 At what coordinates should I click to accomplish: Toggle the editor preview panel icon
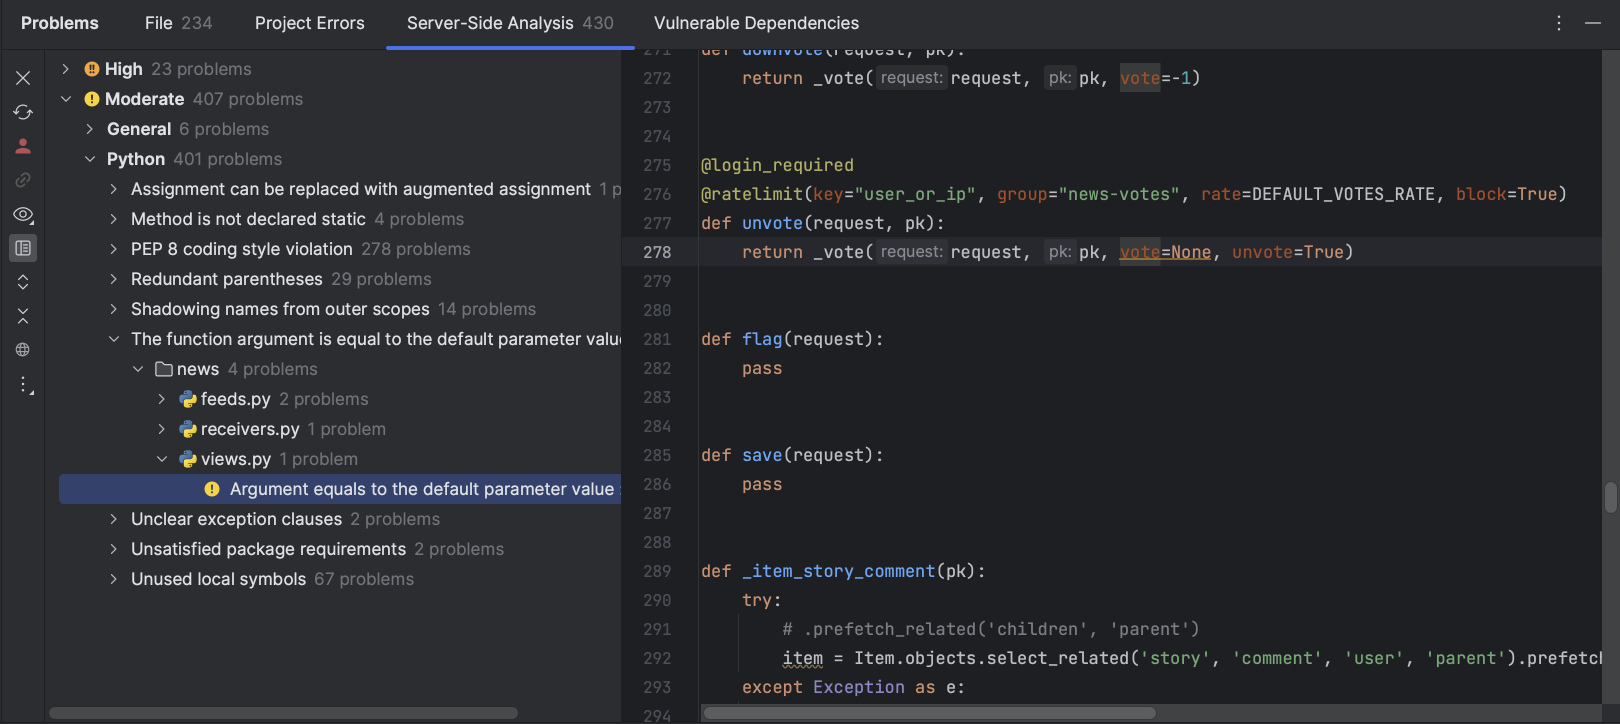click(23, 248)
